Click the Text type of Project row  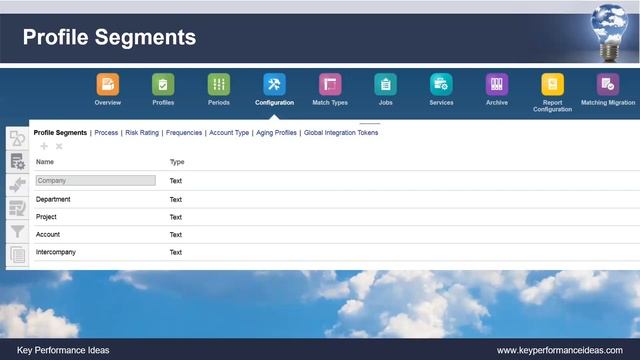tap(176, 217)
